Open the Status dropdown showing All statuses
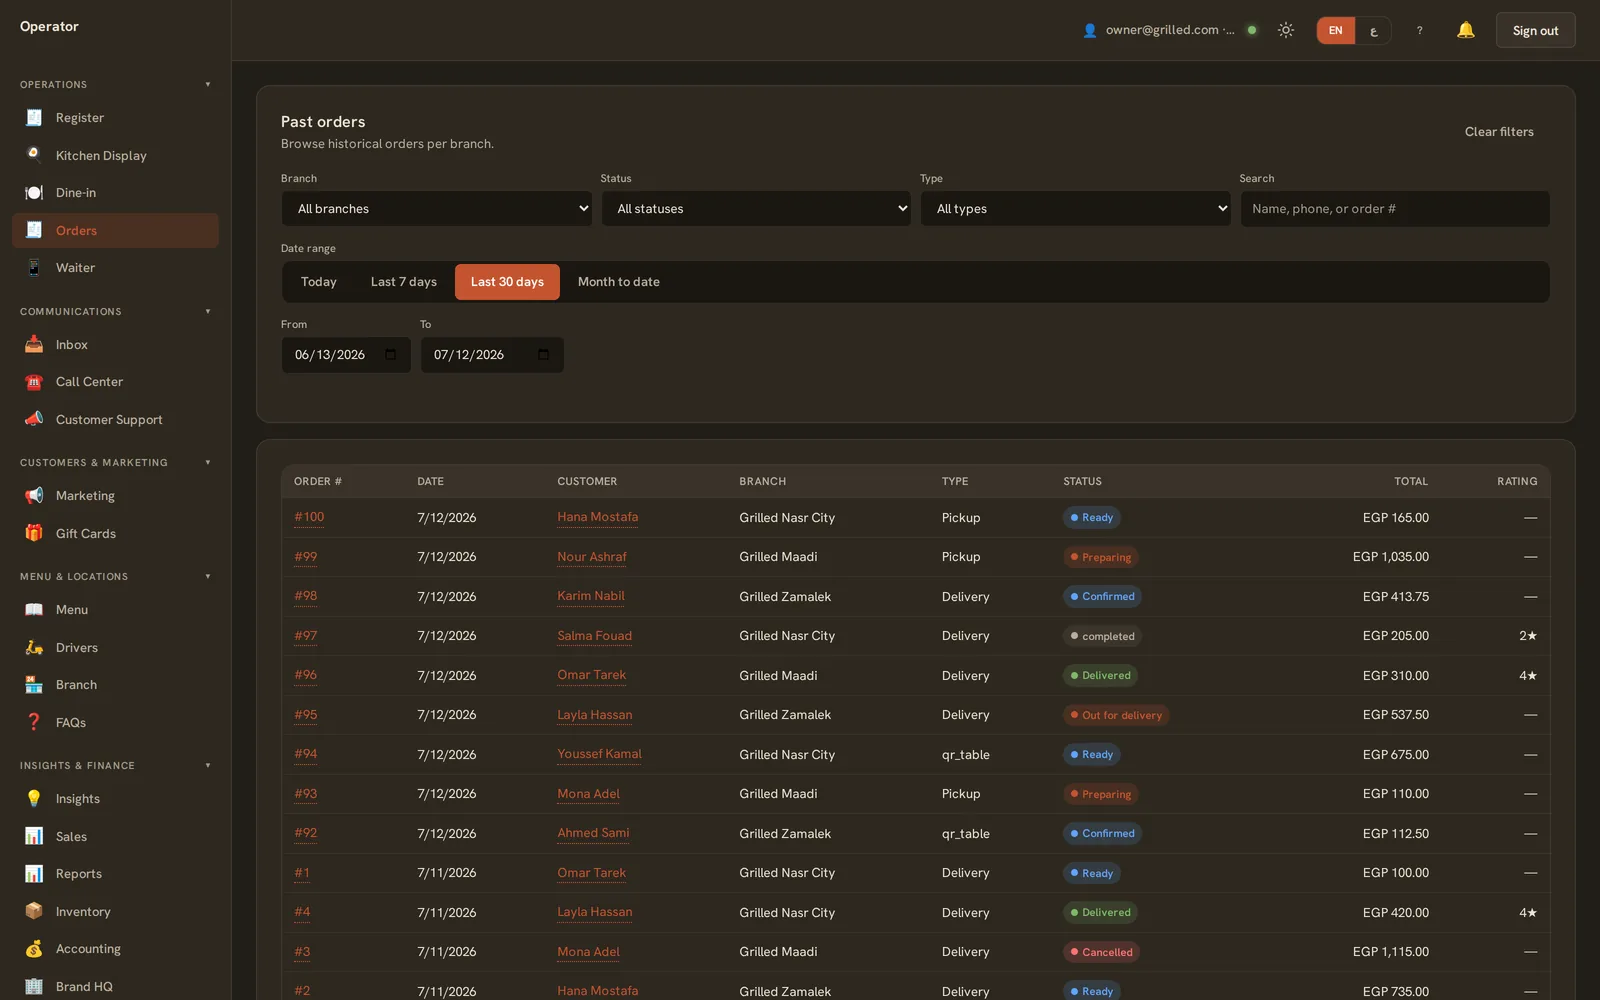The image size is (1600, 1000). (x=756, y=208)
